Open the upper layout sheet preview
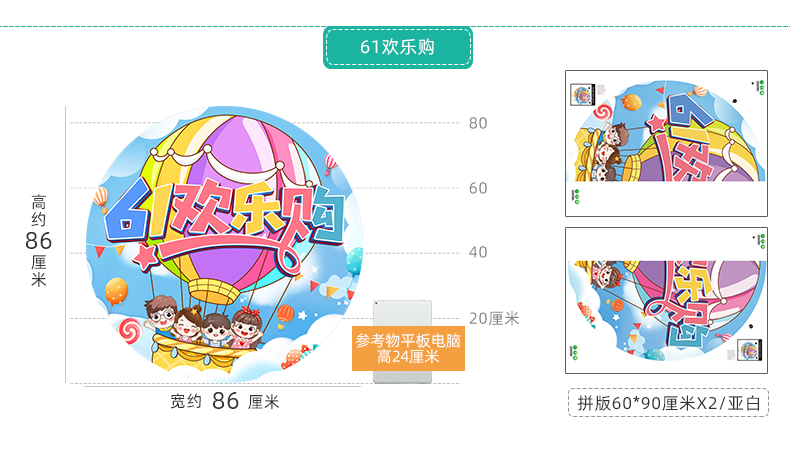Screen dimensions: 790x459 (x=666, y=144)
